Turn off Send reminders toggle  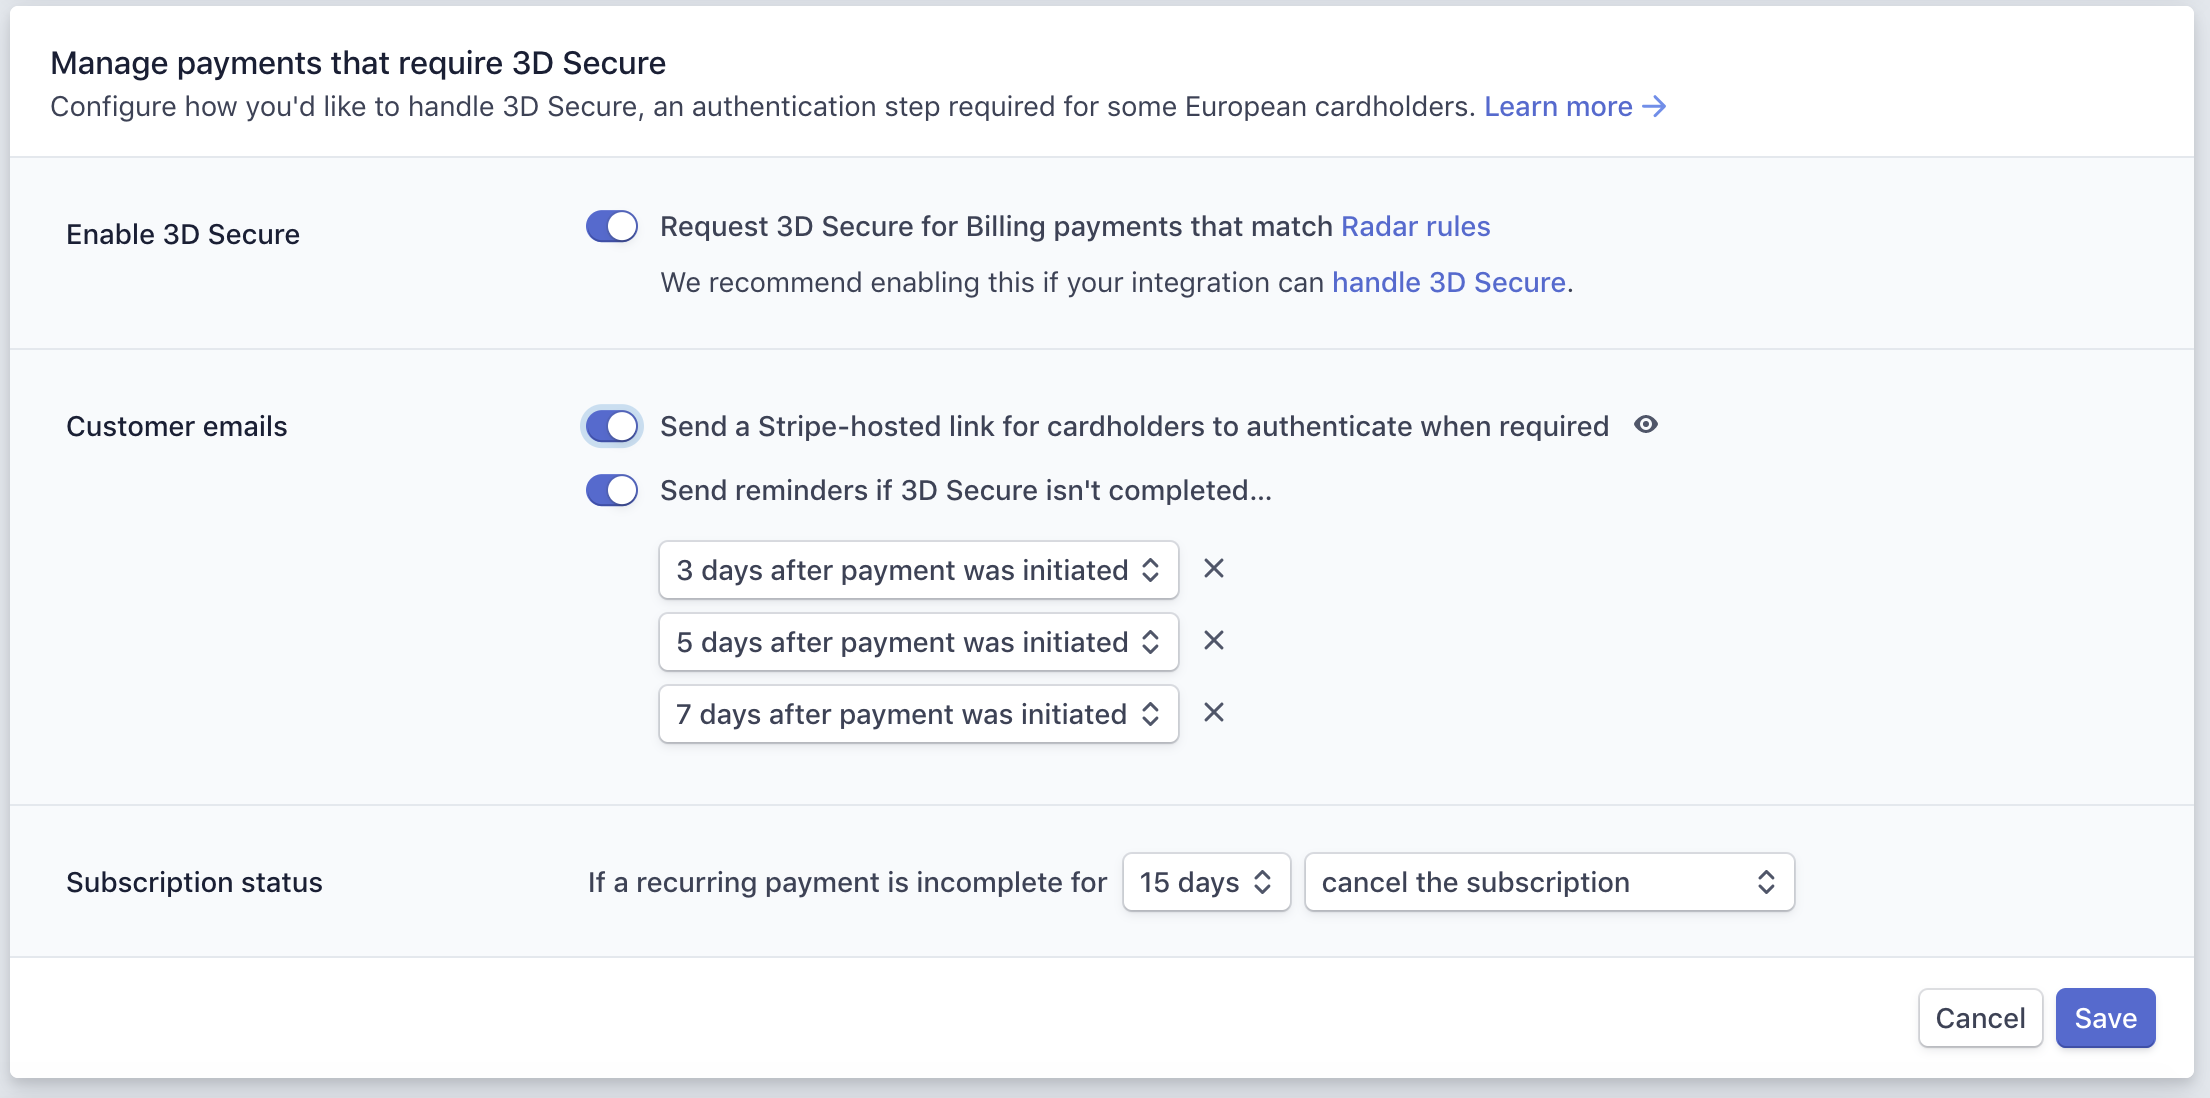pos(612,490)
